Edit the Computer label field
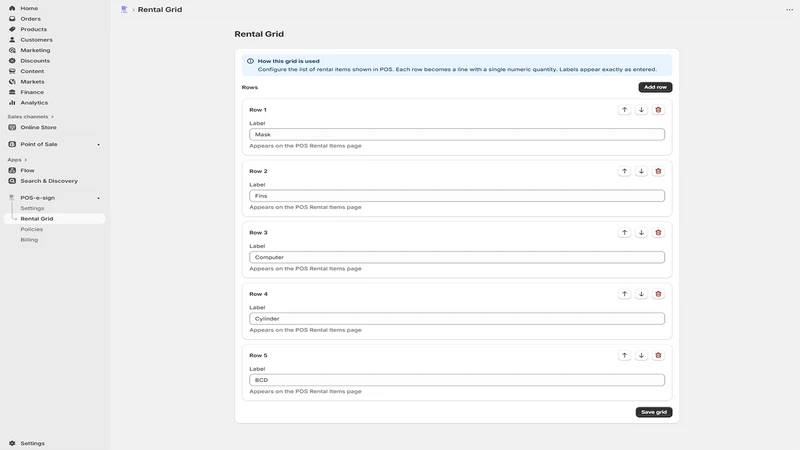Image resolution: width=800 pixels, height=450 pixels. (x=457, y=257)
